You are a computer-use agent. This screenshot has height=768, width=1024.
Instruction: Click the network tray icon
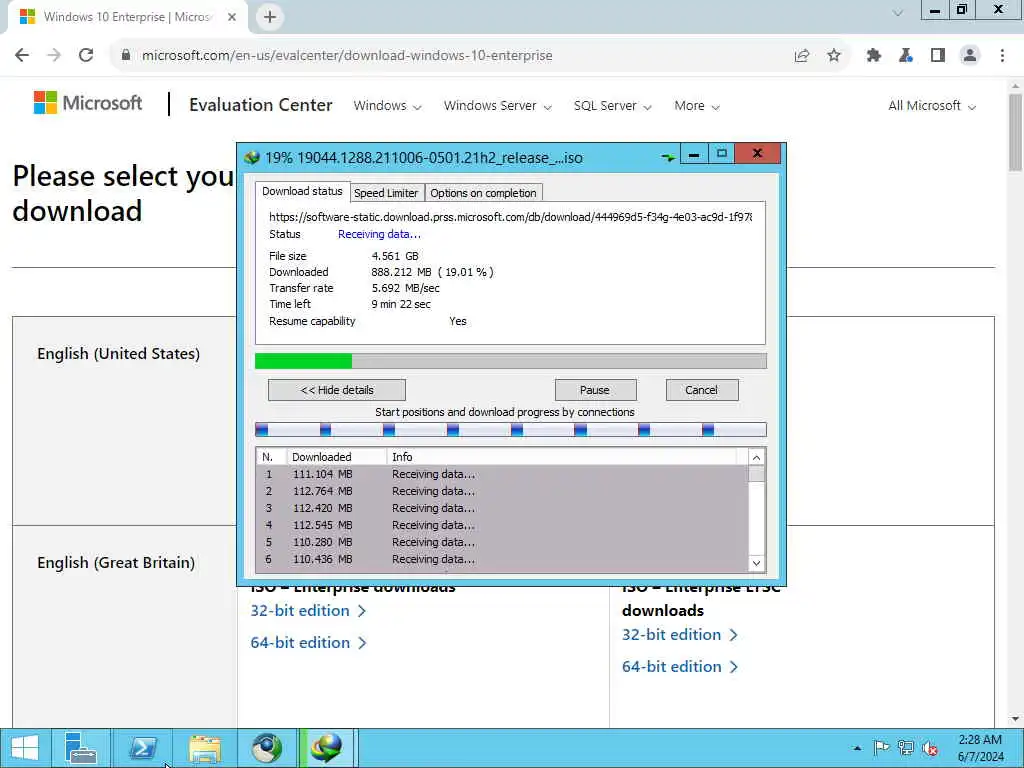(906, 748)
